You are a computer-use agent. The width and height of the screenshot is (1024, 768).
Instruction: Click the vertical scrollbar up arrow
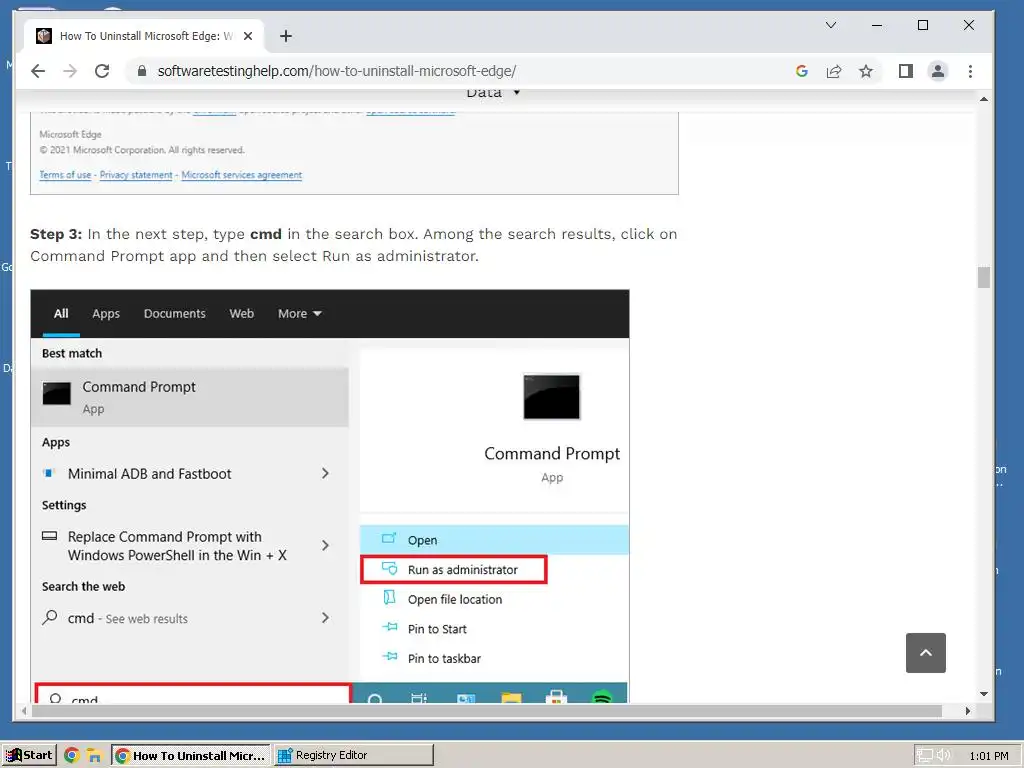coord(984,99)
